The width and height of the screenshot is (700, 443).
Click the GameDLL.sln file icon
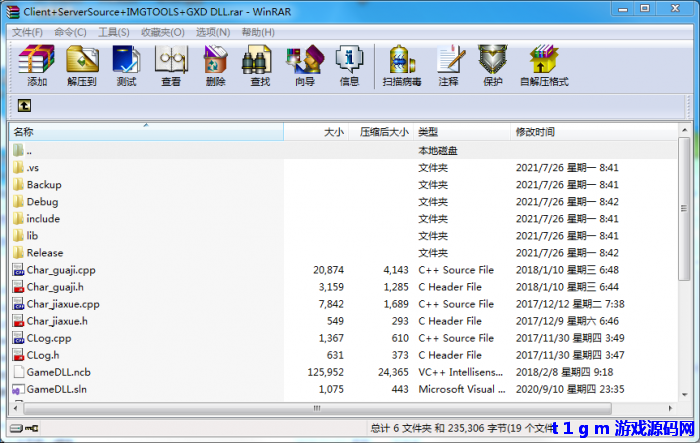(18, 389)
